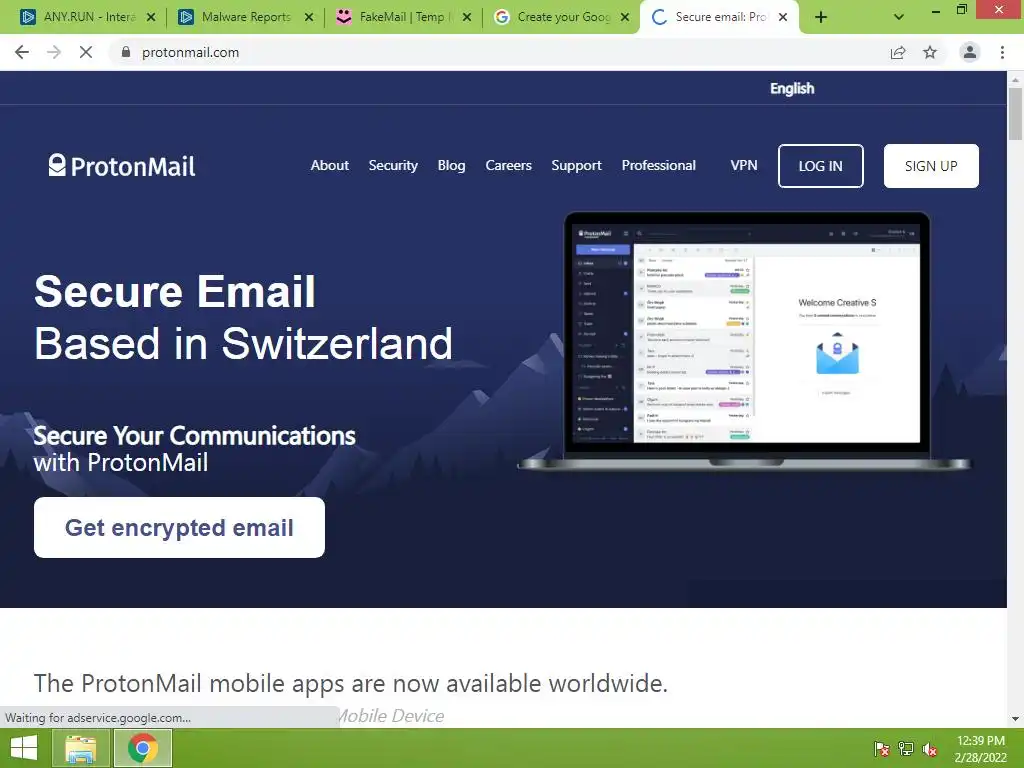
Task: Go to the Blog link
Action: [x=451, y=165]
